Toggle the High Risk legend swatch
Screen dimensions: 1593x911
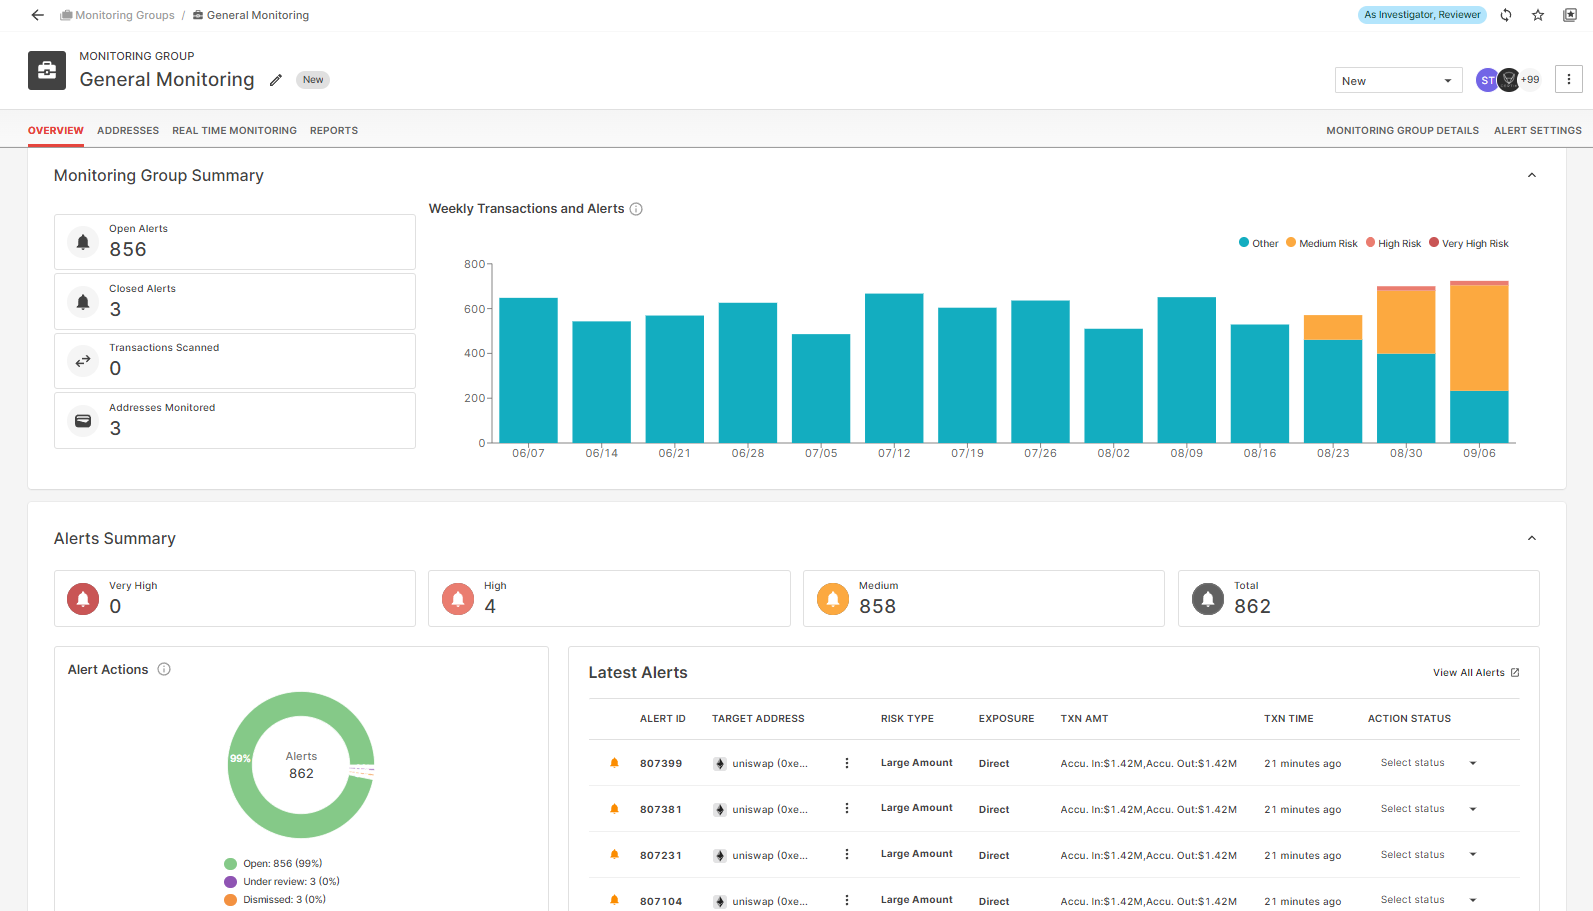click(x=1371, y=242)
